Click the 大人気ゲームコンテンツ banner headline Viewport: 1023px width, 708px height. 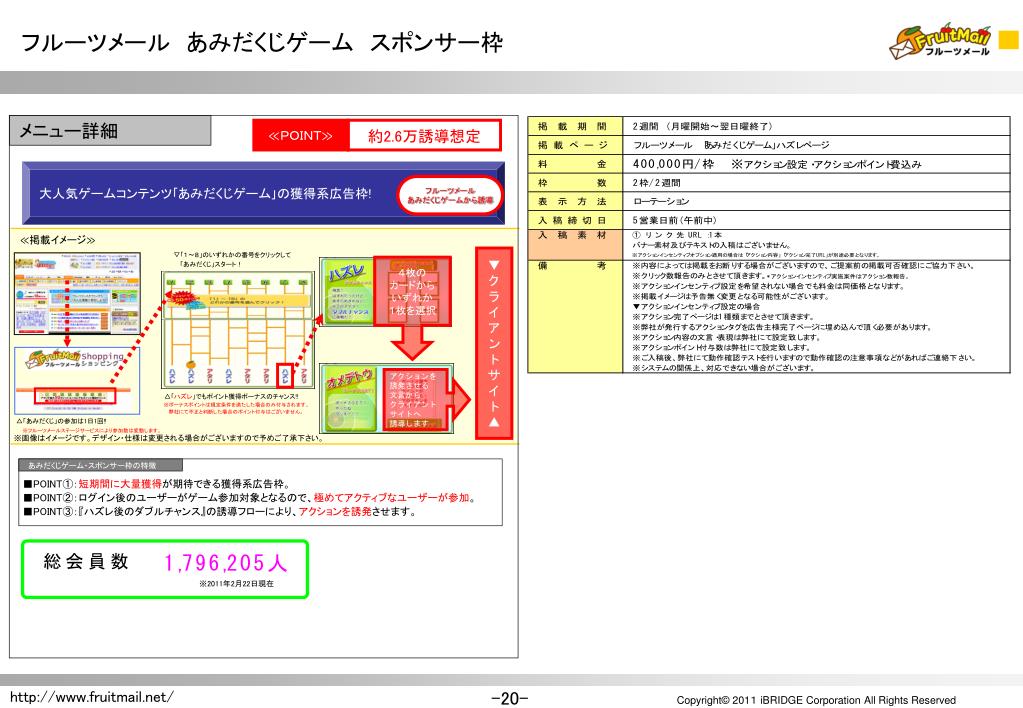[x=206, y=194]
